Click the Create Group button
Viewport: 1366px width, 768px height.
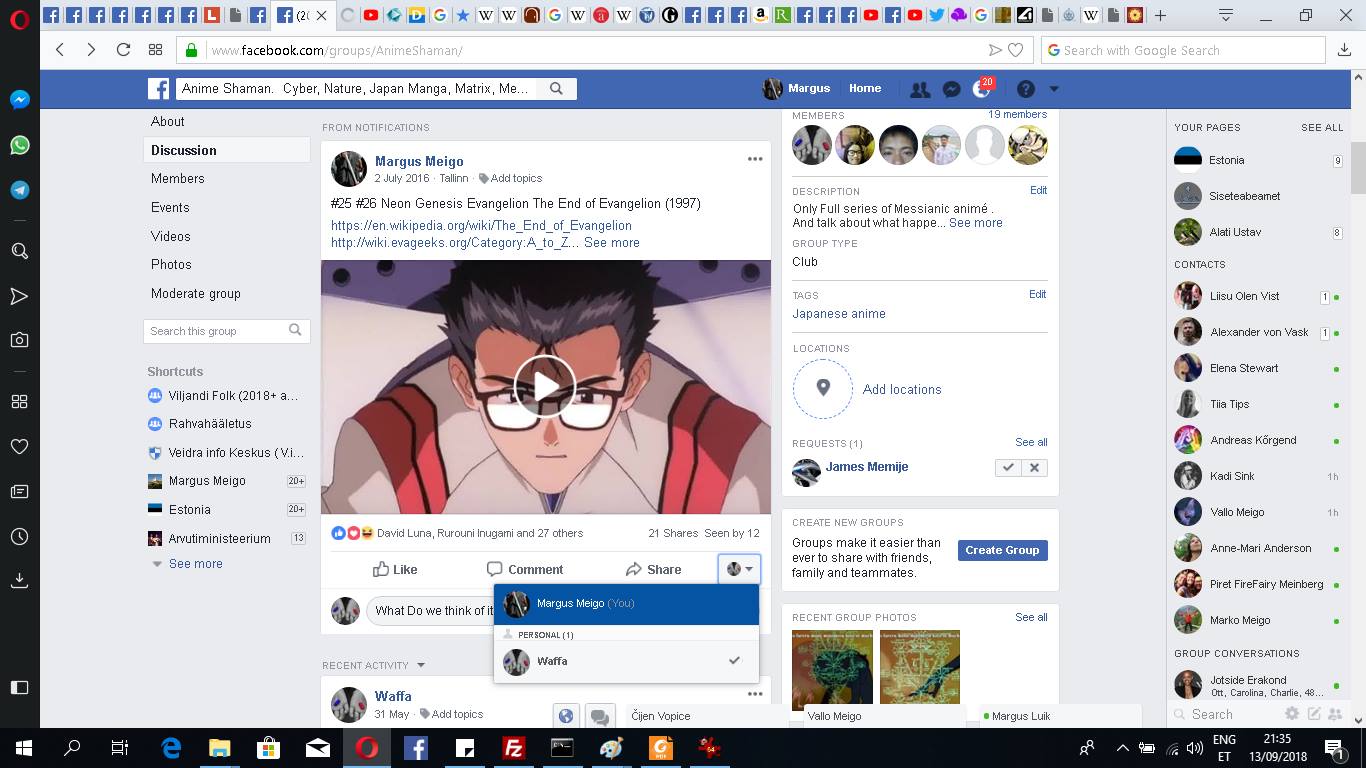[x=1003, y=550]
